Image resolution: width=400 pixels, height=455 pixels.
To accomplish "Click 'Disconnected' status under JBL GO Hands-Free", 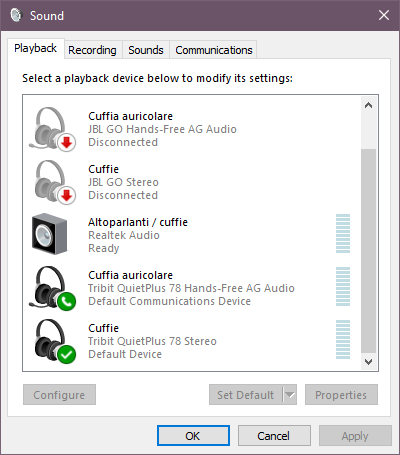I will click(x=123, y=142).
